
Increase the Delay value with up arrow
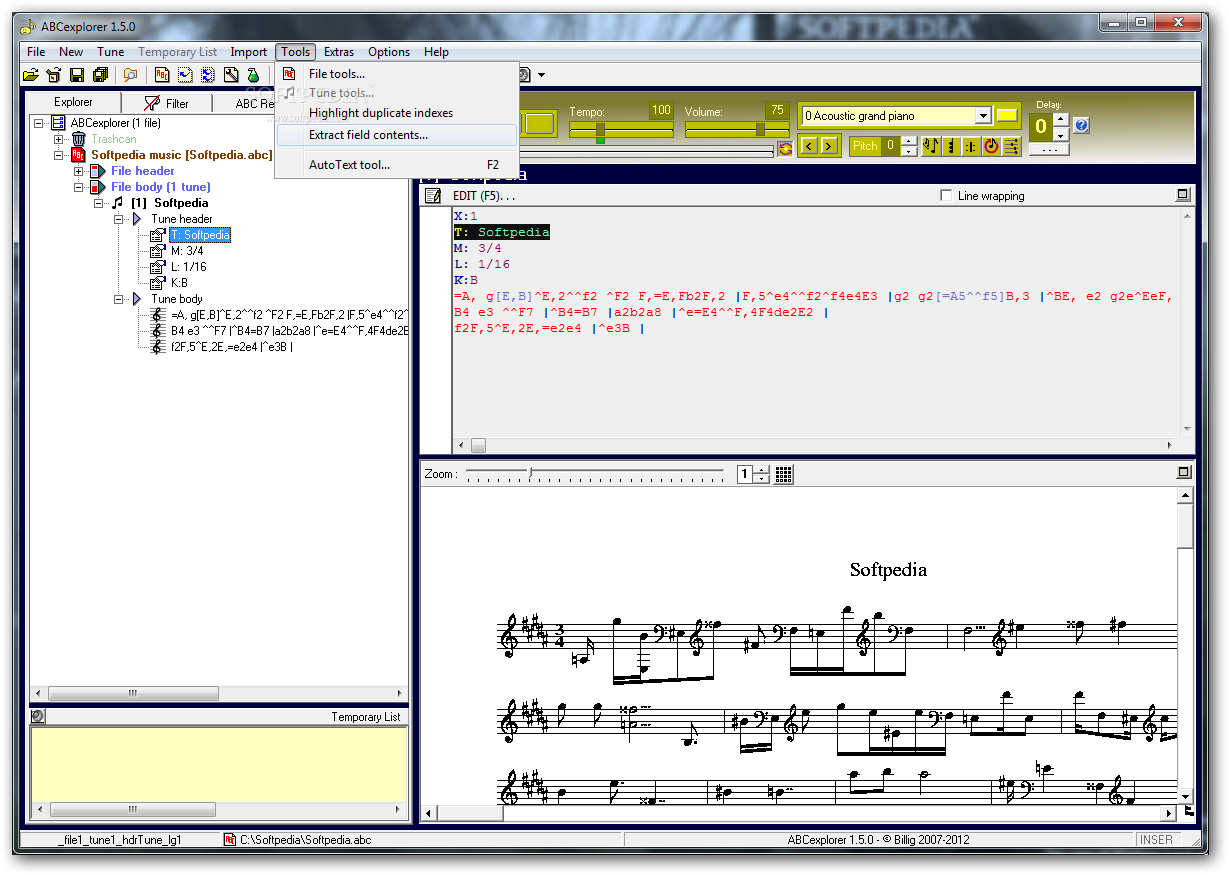click(1061, 120)
